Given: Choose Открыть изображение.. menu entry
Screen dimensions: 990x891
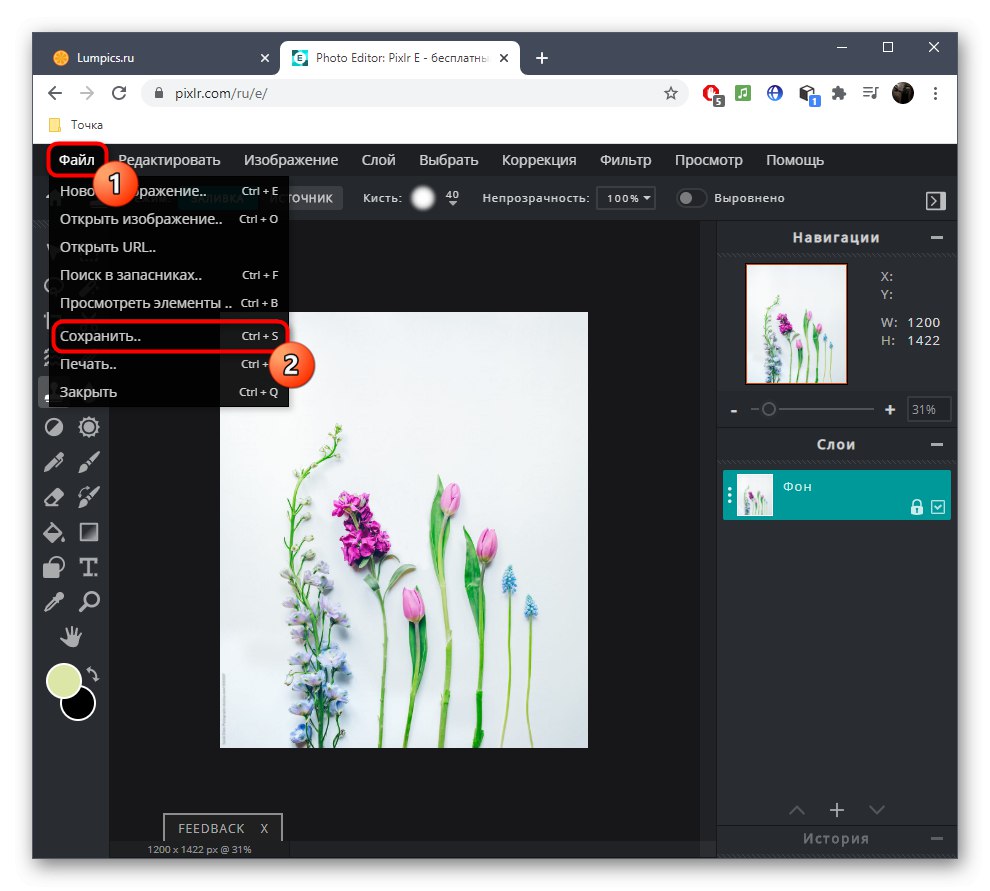Looking at the screenshot, I should pos(169,219).
